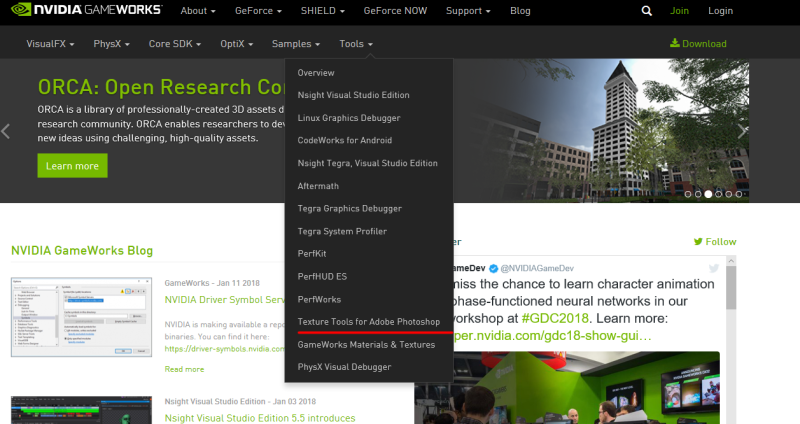
Task: Click Read more under driver symbols post
Action: click(184, 369)
